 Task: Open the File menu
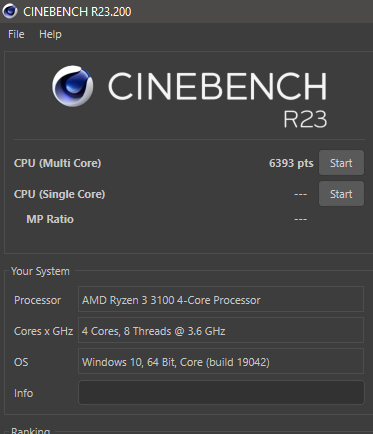[x=16, y=34]
